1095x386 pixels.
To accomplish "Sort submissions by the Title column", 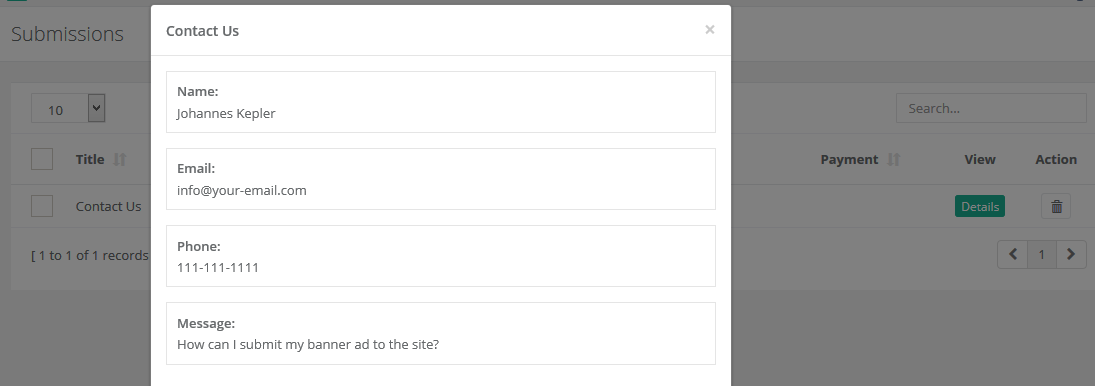I will coord(119,160).
